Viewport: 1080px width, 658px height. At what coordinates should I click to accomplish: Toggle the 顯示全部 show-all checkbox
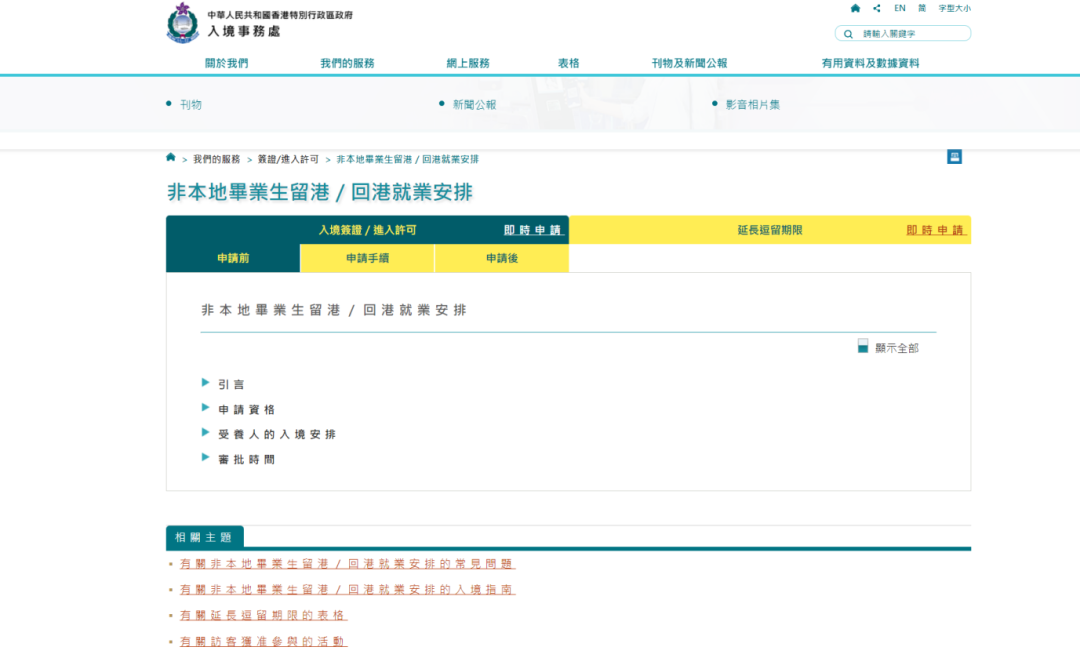click(862, 346)
